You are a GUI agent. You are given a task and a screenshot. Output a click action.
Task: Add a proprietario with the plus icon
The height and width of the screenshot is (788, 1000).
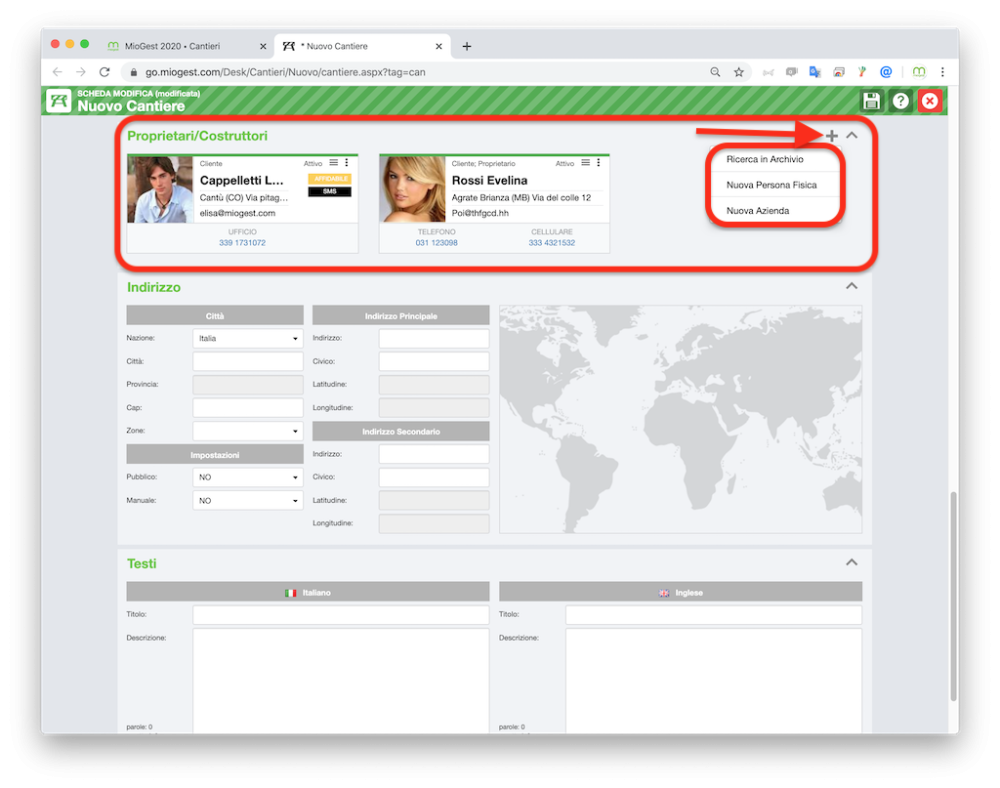832,136
